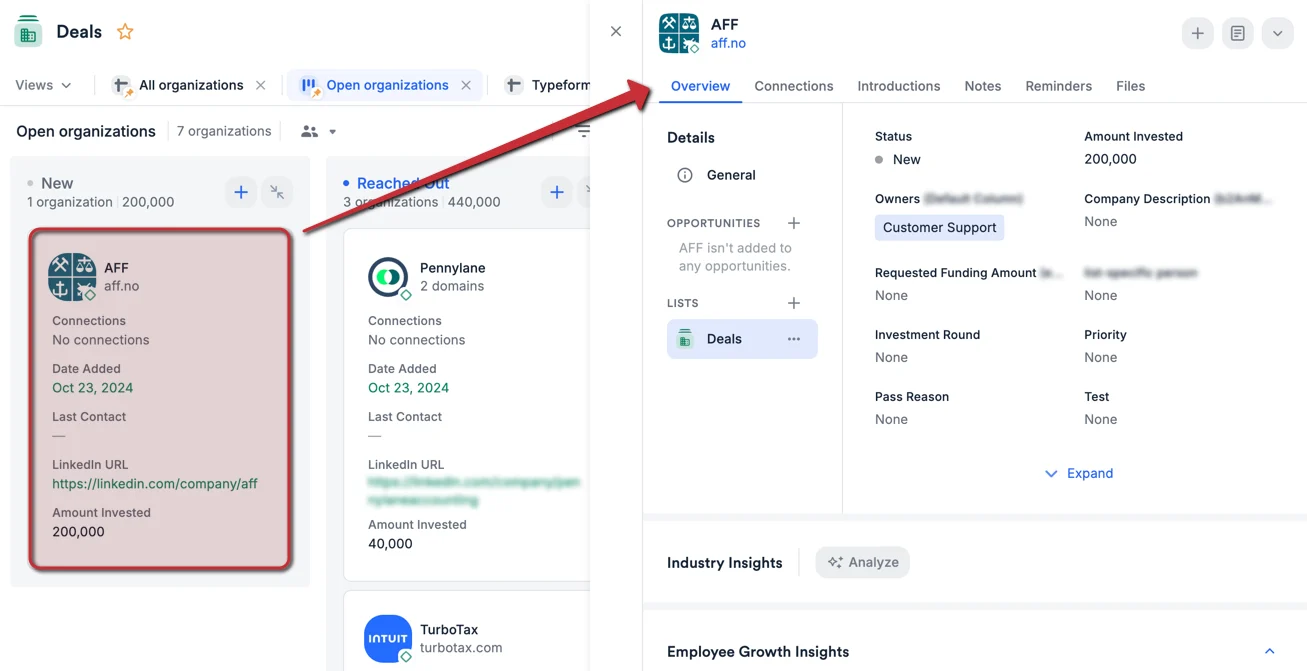Open the Introductions tab
The height and width of the screenshot is (671, 1307).
tap(898, 86)
